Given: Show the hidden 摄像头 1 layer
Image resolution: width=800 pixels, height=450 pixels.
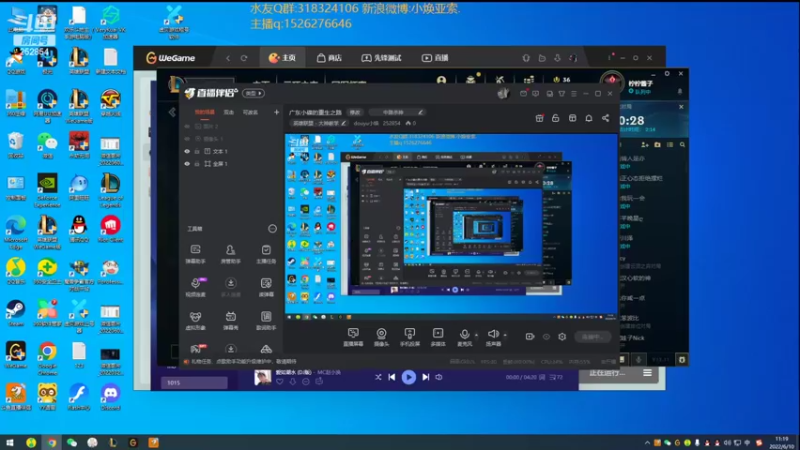Looking at the screenshot, I should [x=187, y=139].
